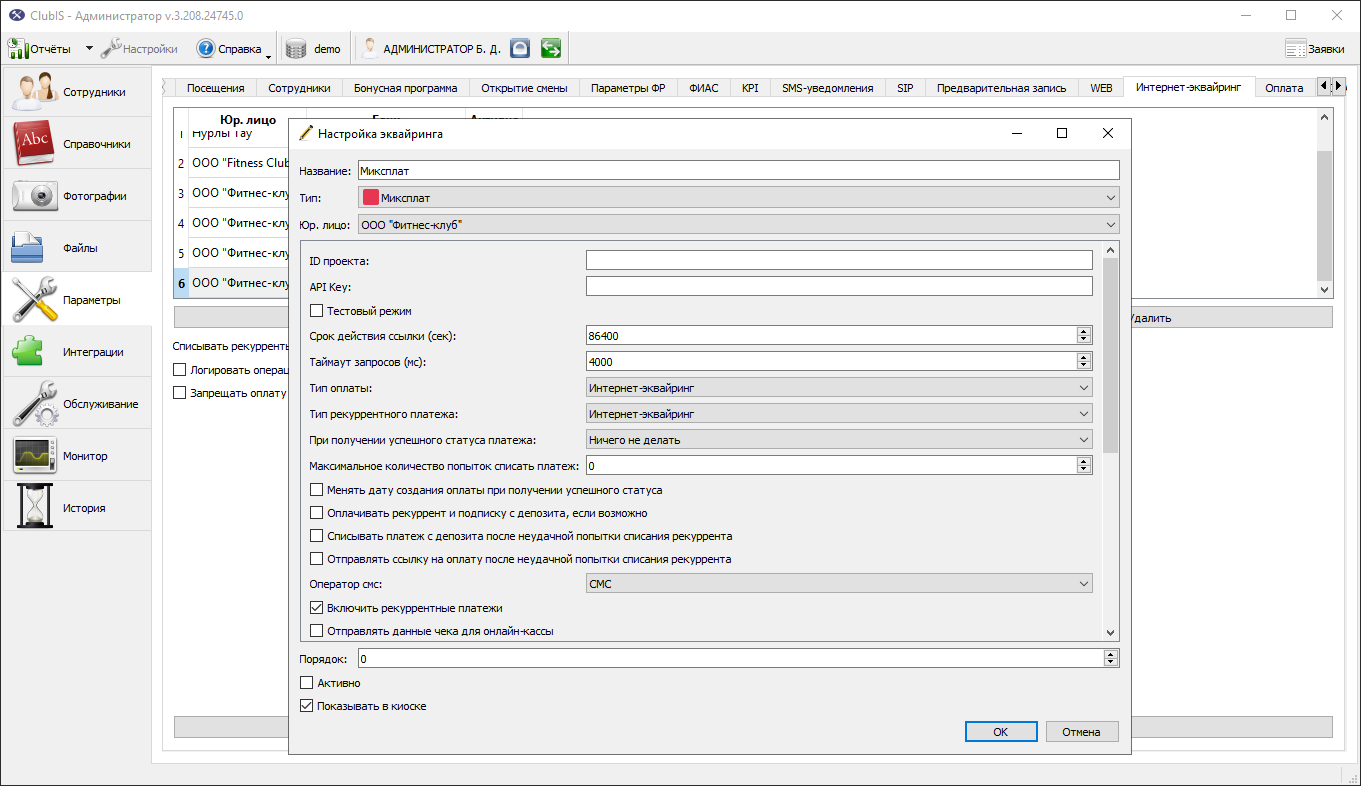The image size is (1361, 786).
Task: Check the Активно checkbox
Action: tap(307, 683)
